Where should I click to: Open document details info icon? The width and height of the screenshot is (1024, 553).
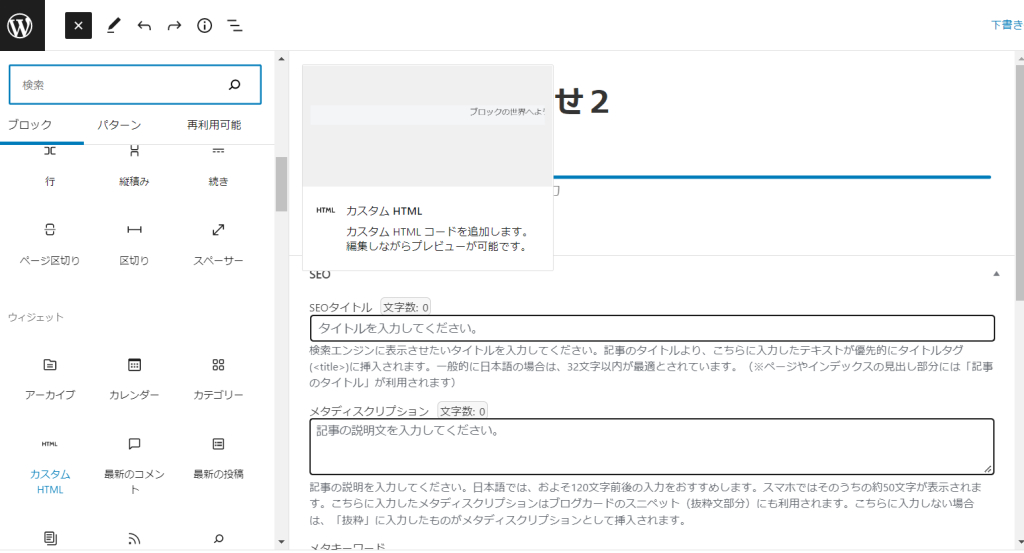coord(204,25)
